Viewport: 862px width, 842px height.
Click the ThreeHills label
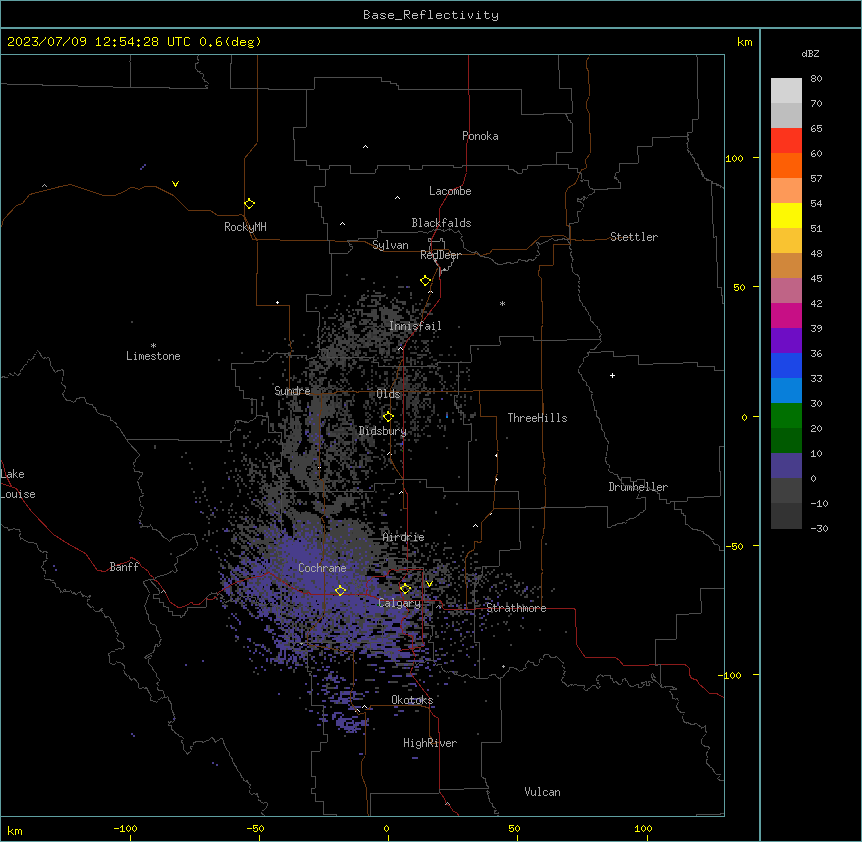coord(537,418)
